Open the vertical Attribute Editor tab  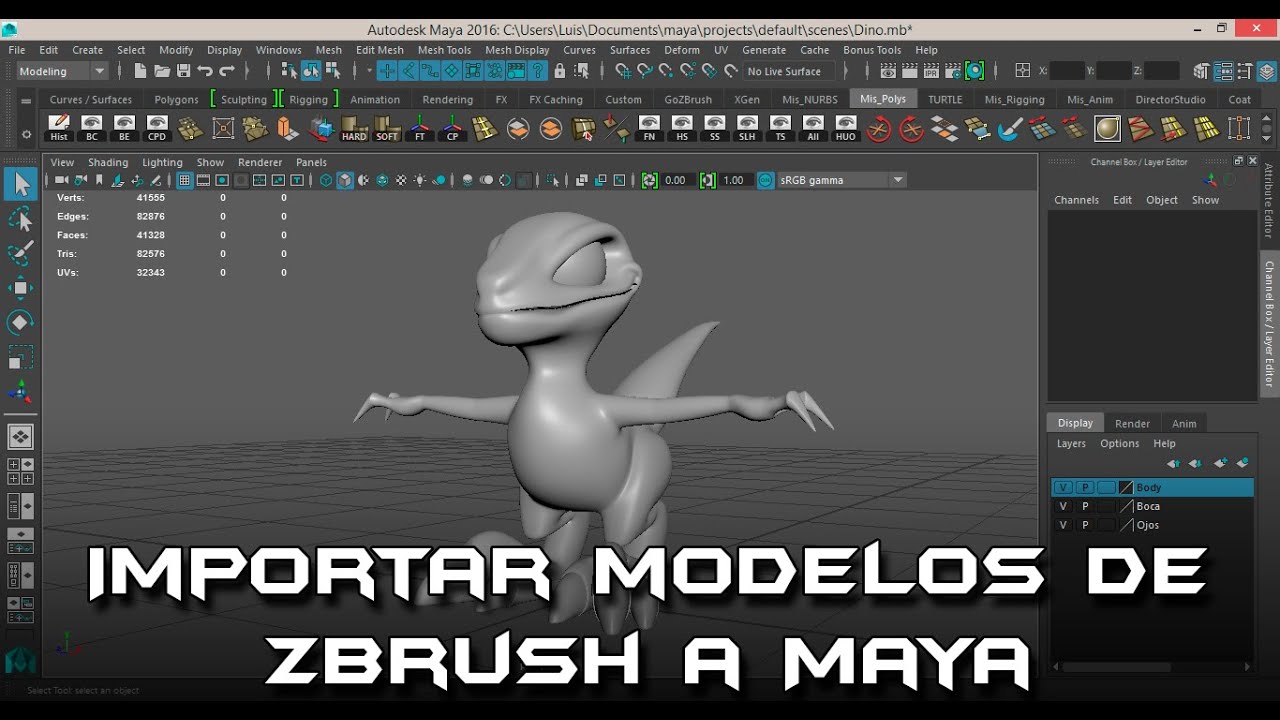[x=1269, y=200]
